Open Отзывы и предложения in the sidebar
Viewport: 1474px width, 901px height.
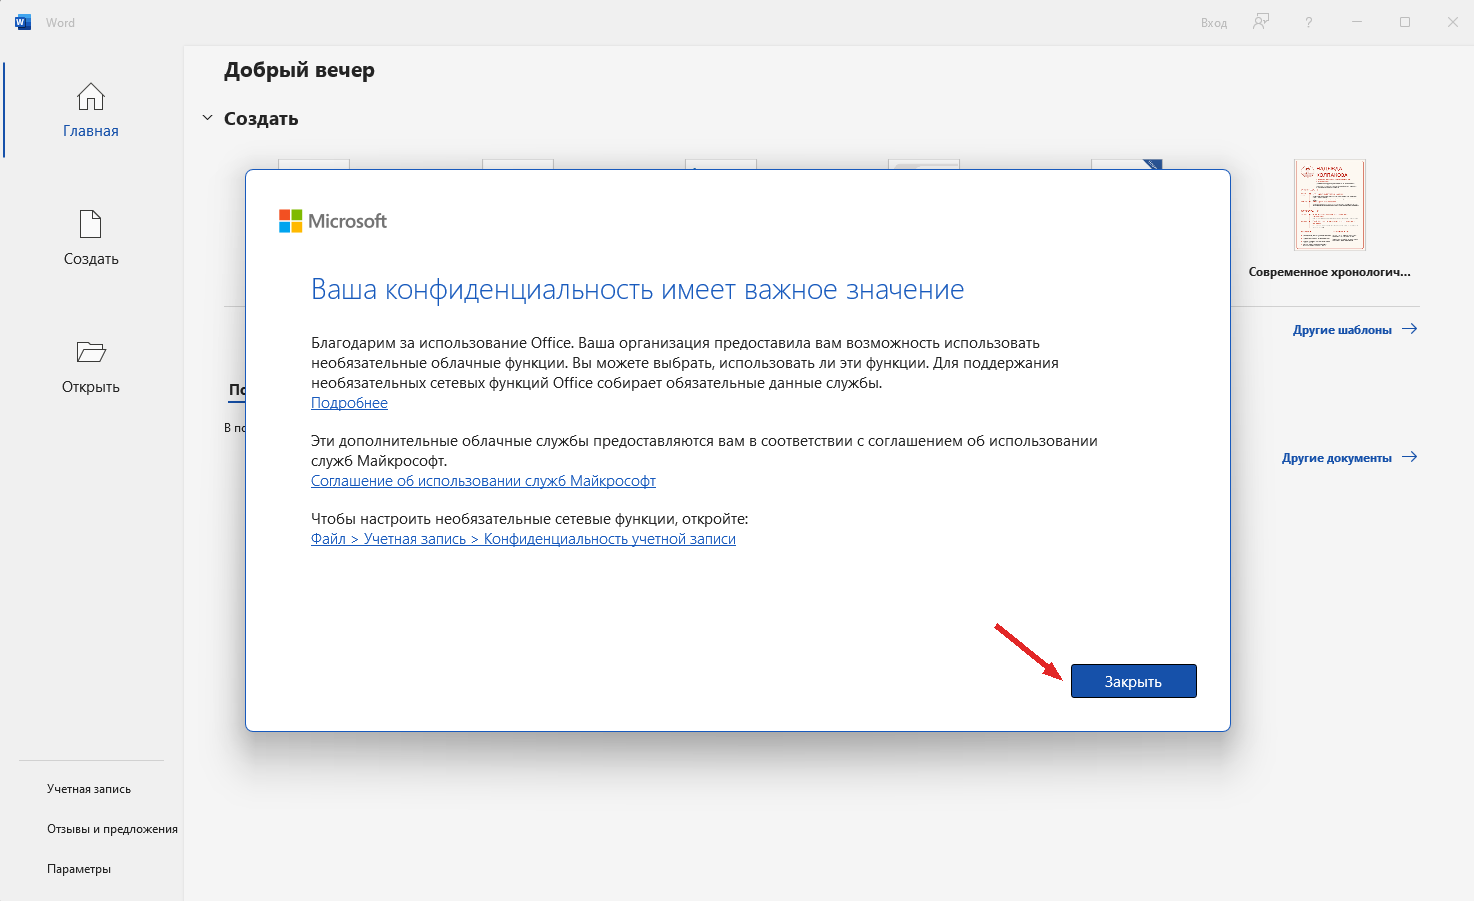112,829
